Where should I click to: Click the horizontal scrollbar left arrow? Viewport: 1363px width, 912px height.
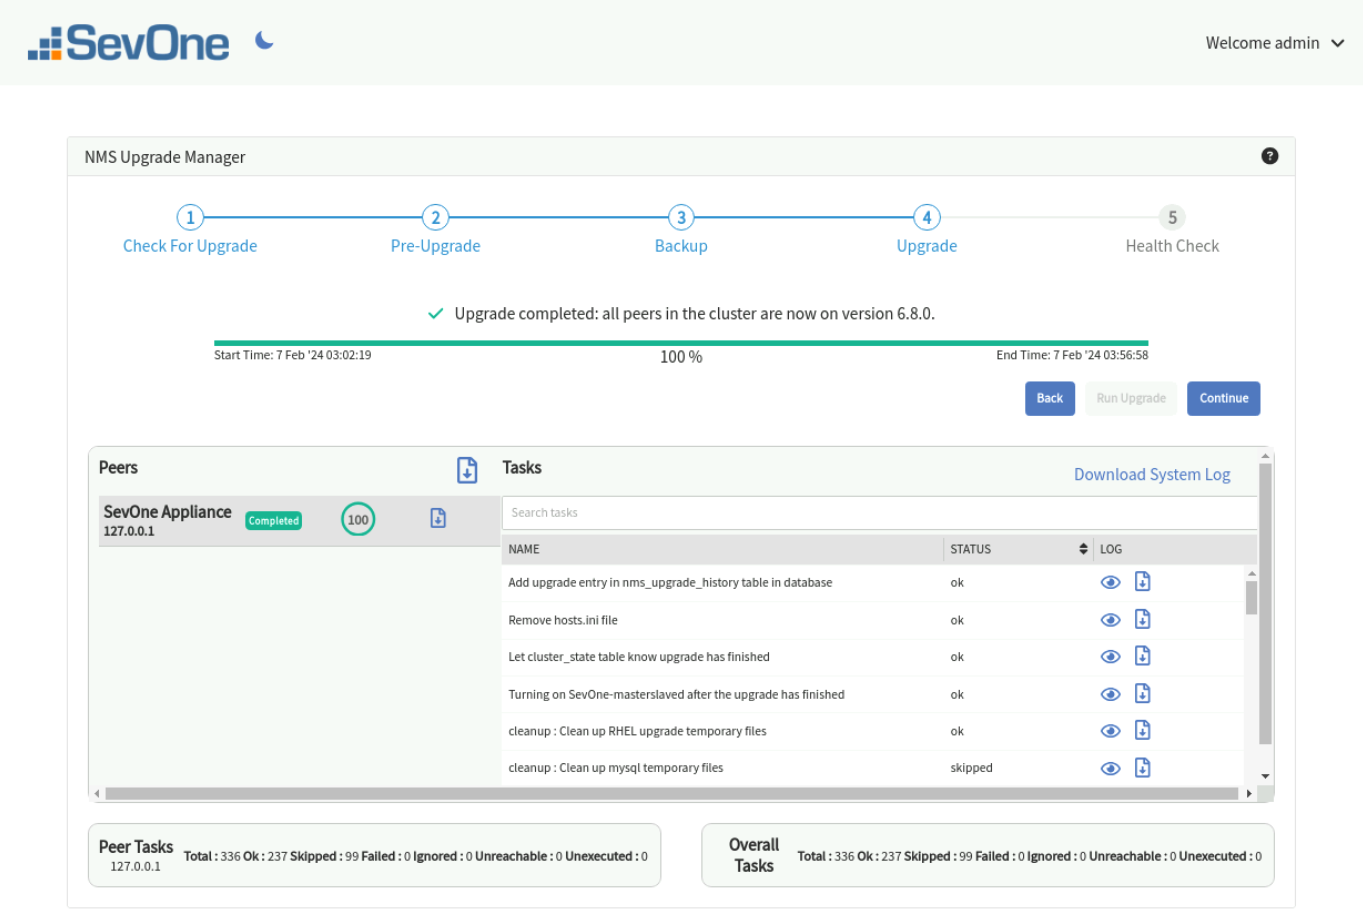click(x=97, y=794)
